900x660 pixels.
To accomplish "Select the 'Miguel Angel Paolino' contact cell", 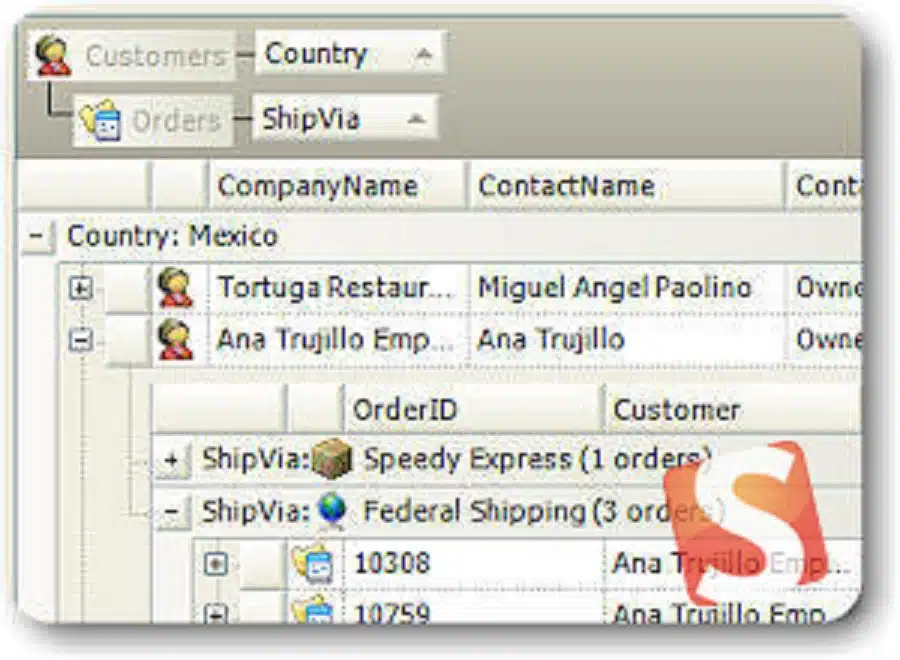I will (626, 288).
